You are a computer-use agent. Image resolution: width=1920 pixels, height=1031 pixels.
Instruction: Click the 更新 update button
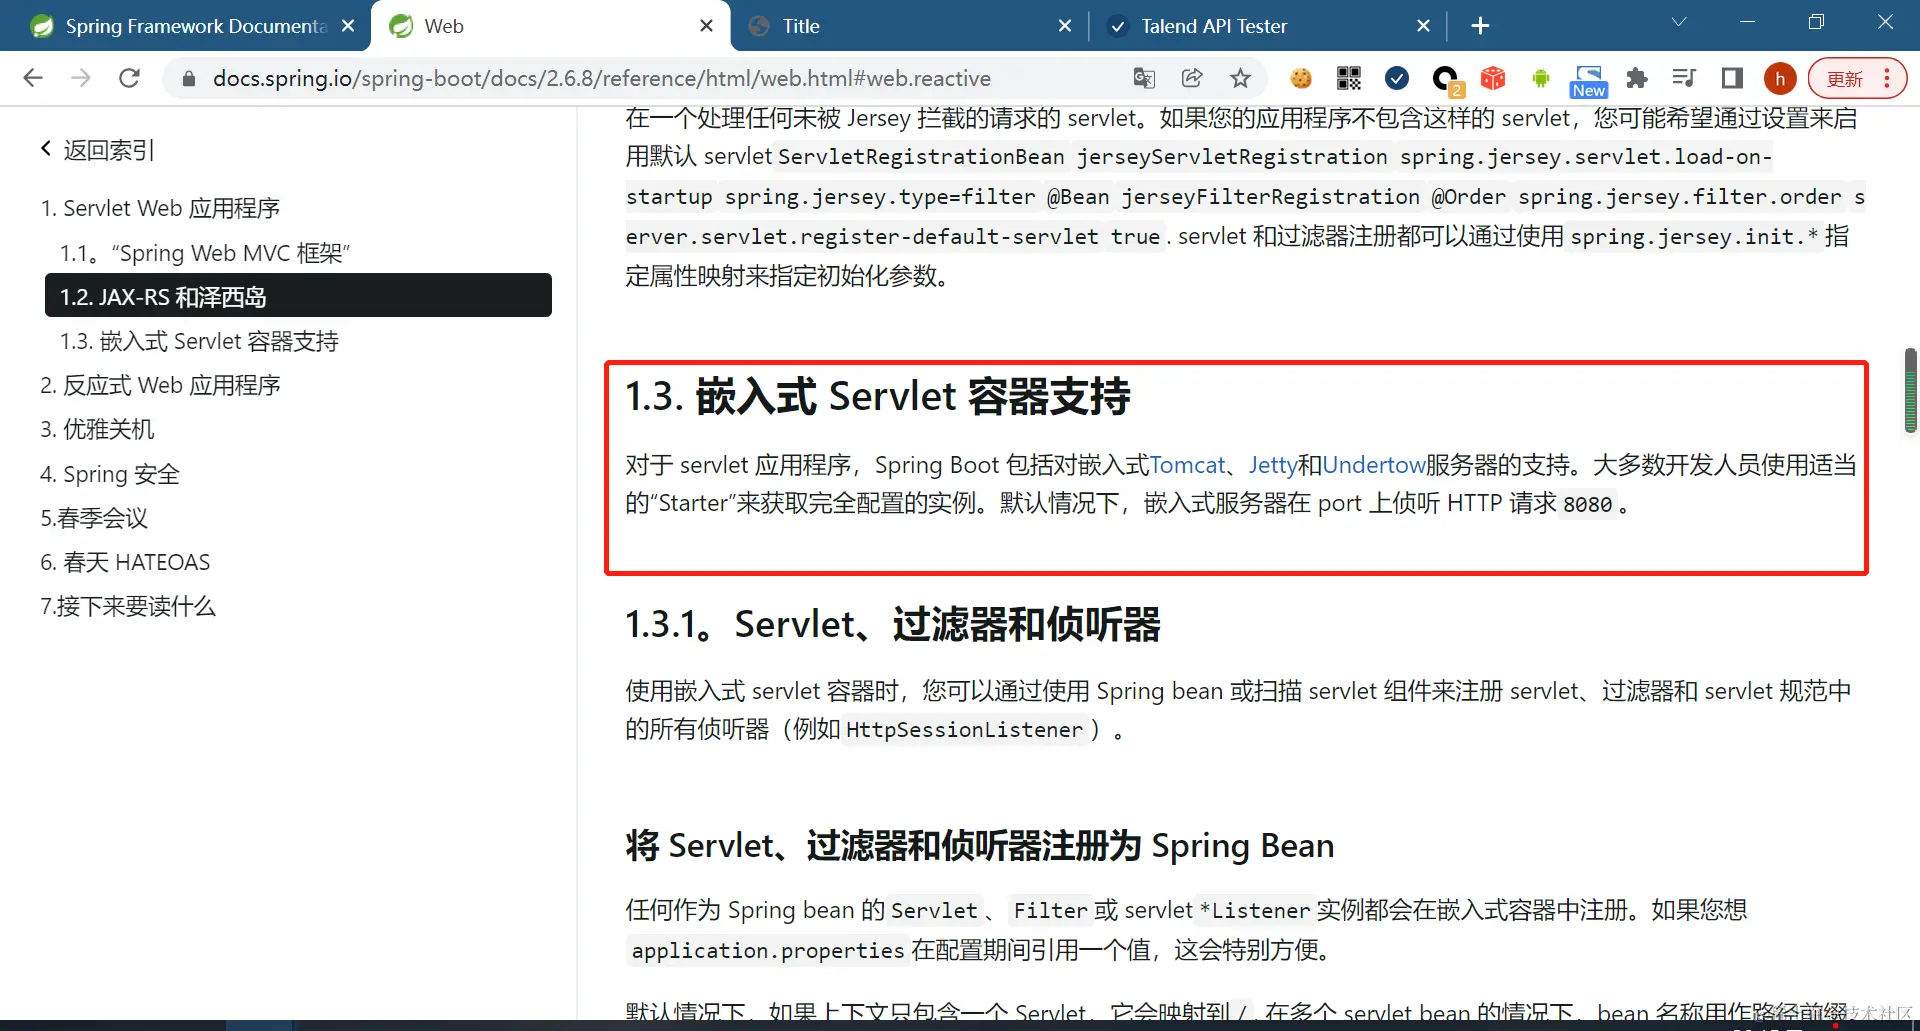(x=1857, y=78)
